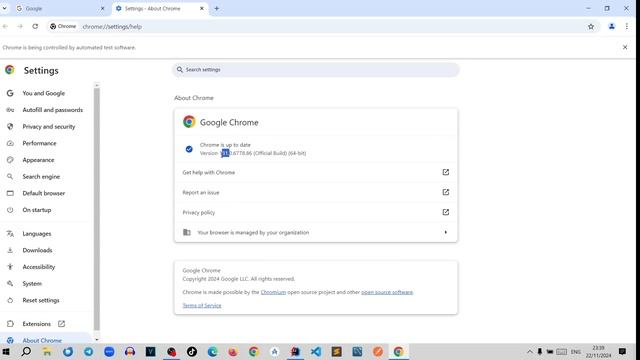This screenshot has width=640, height=360.
Task: Close the Settings - About Chrome tab
Action: coord(202,8)
